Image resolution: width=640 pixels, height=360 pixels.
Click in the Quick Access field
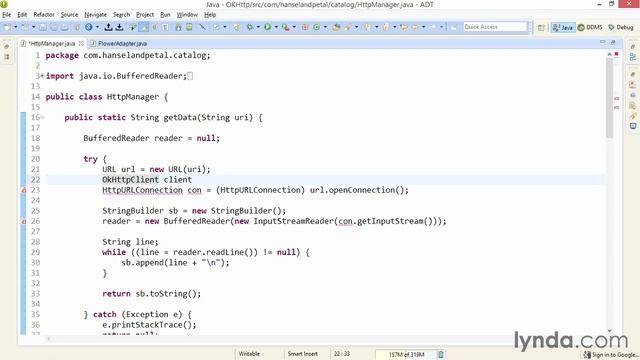[496, 27]
